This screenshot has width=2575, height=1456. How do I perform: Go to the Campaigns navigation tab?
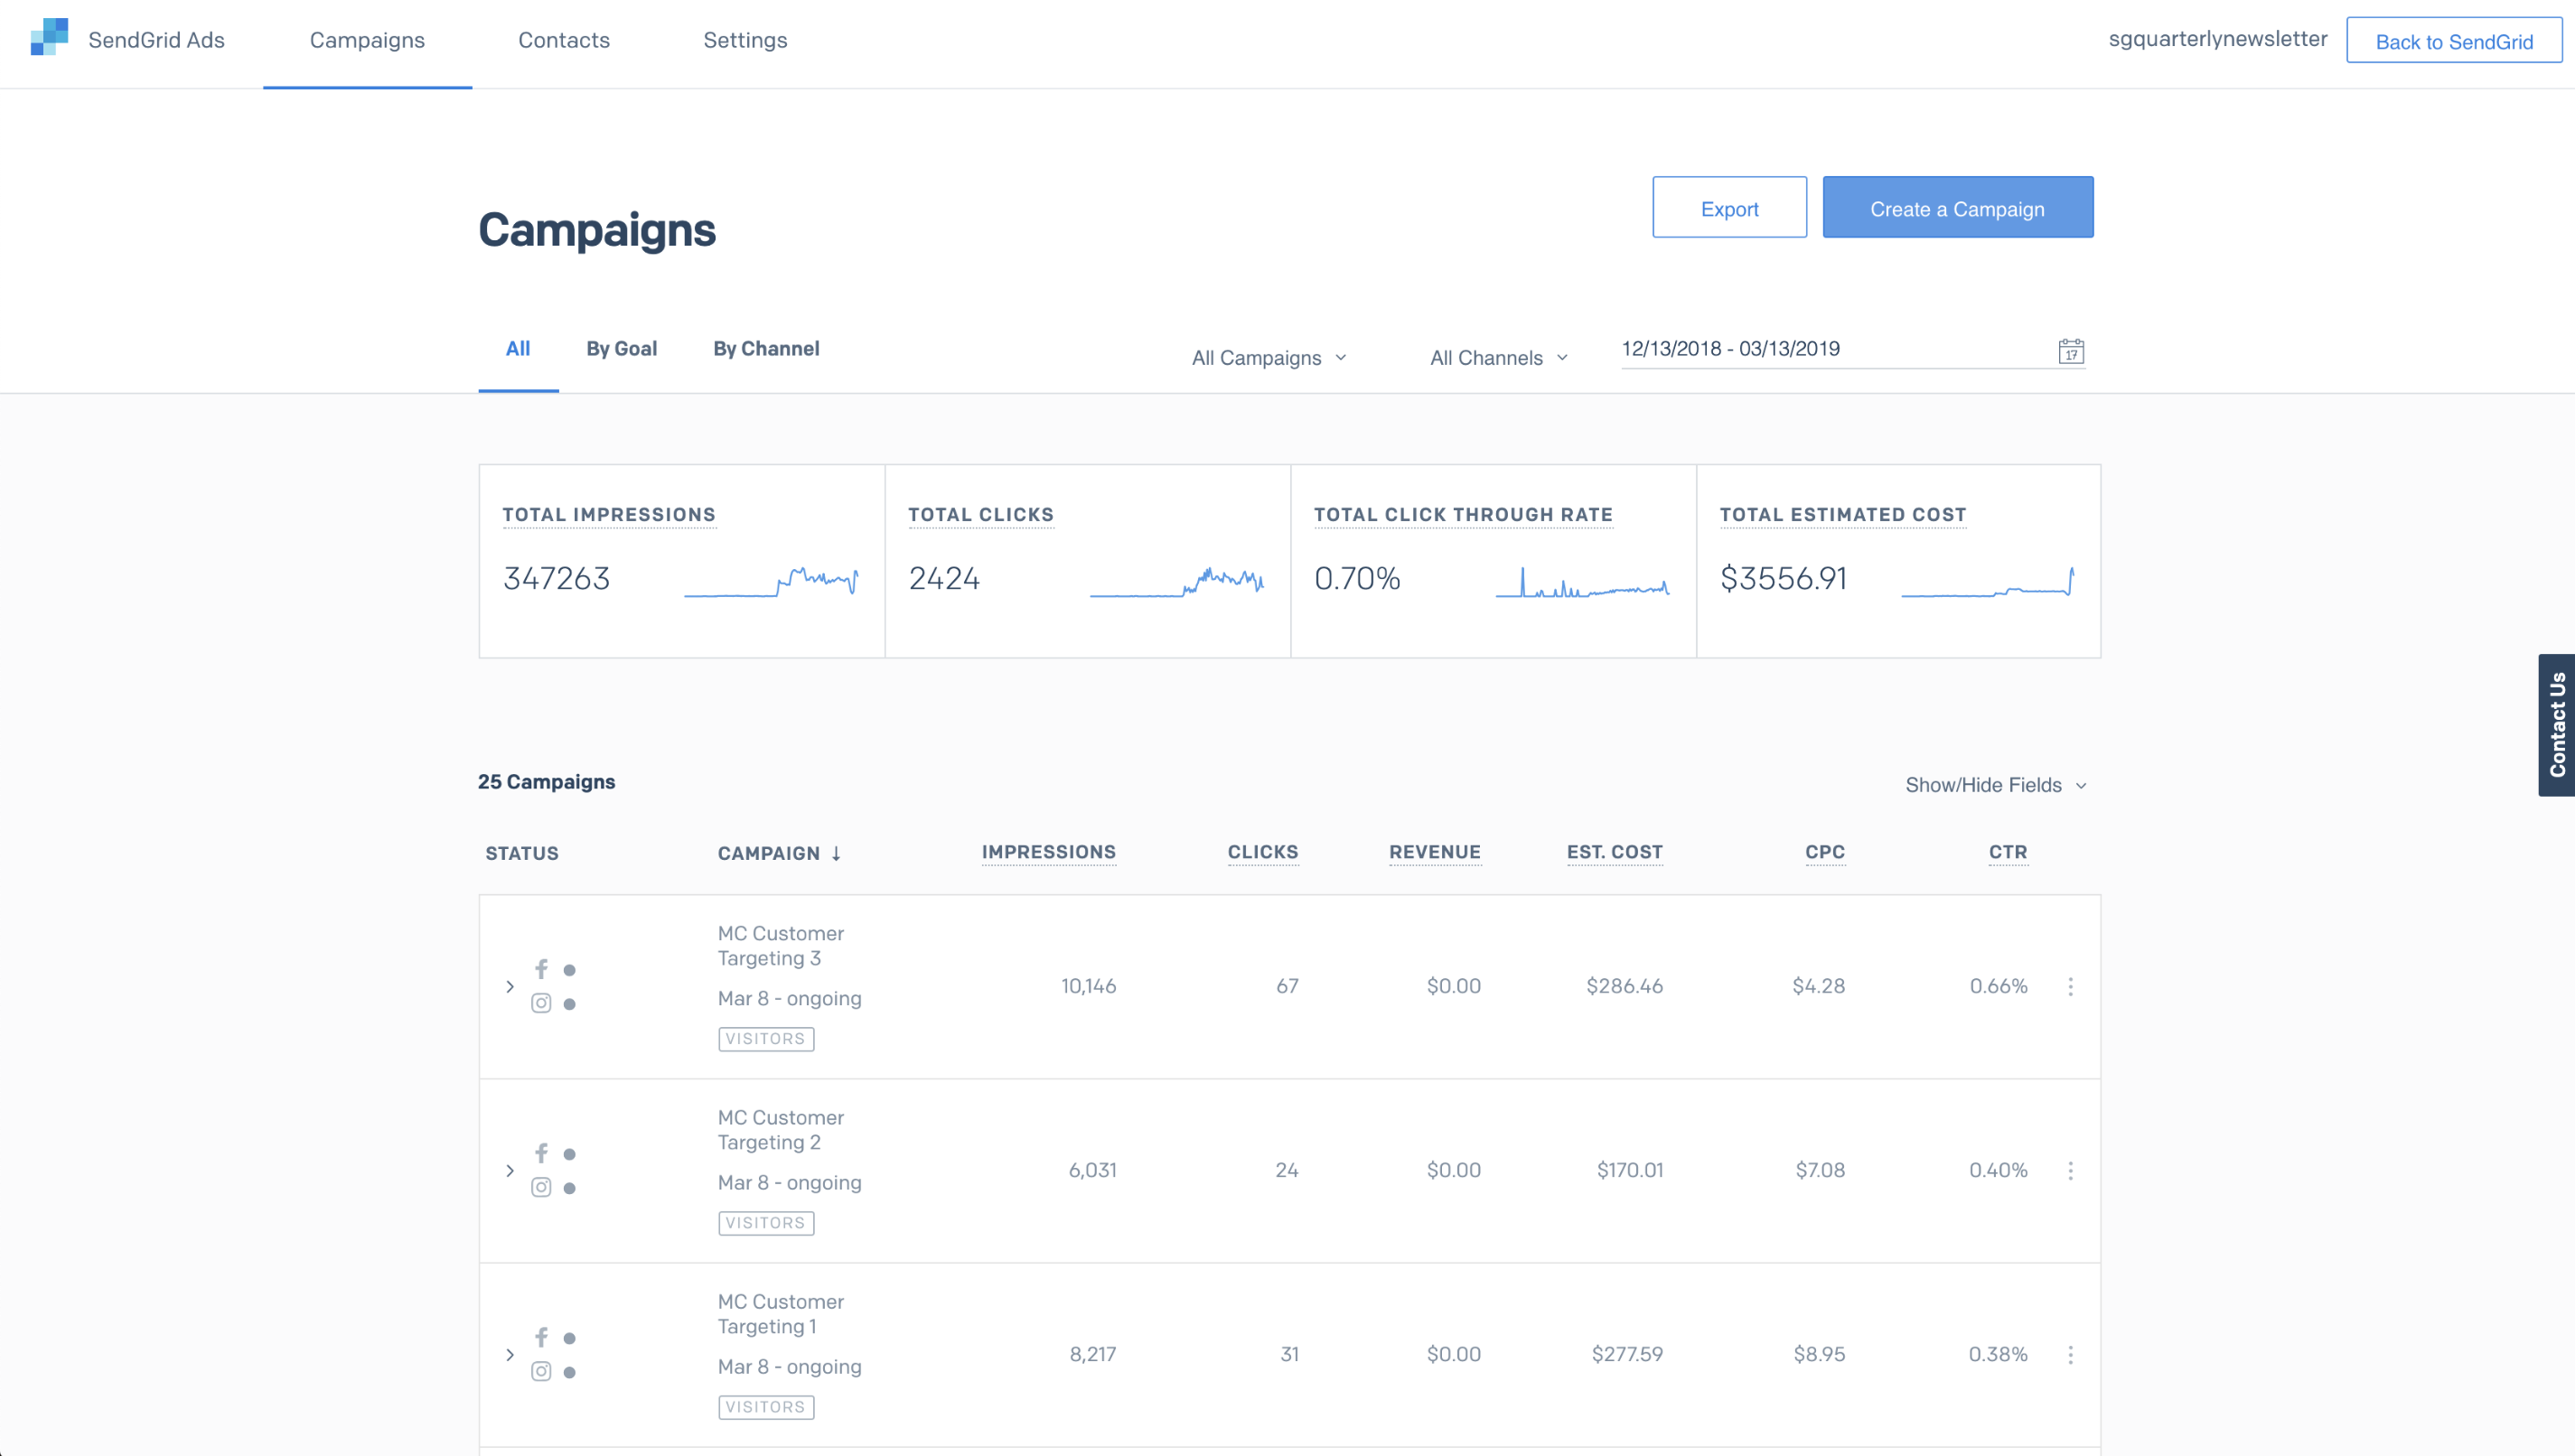tap(367, 40)
